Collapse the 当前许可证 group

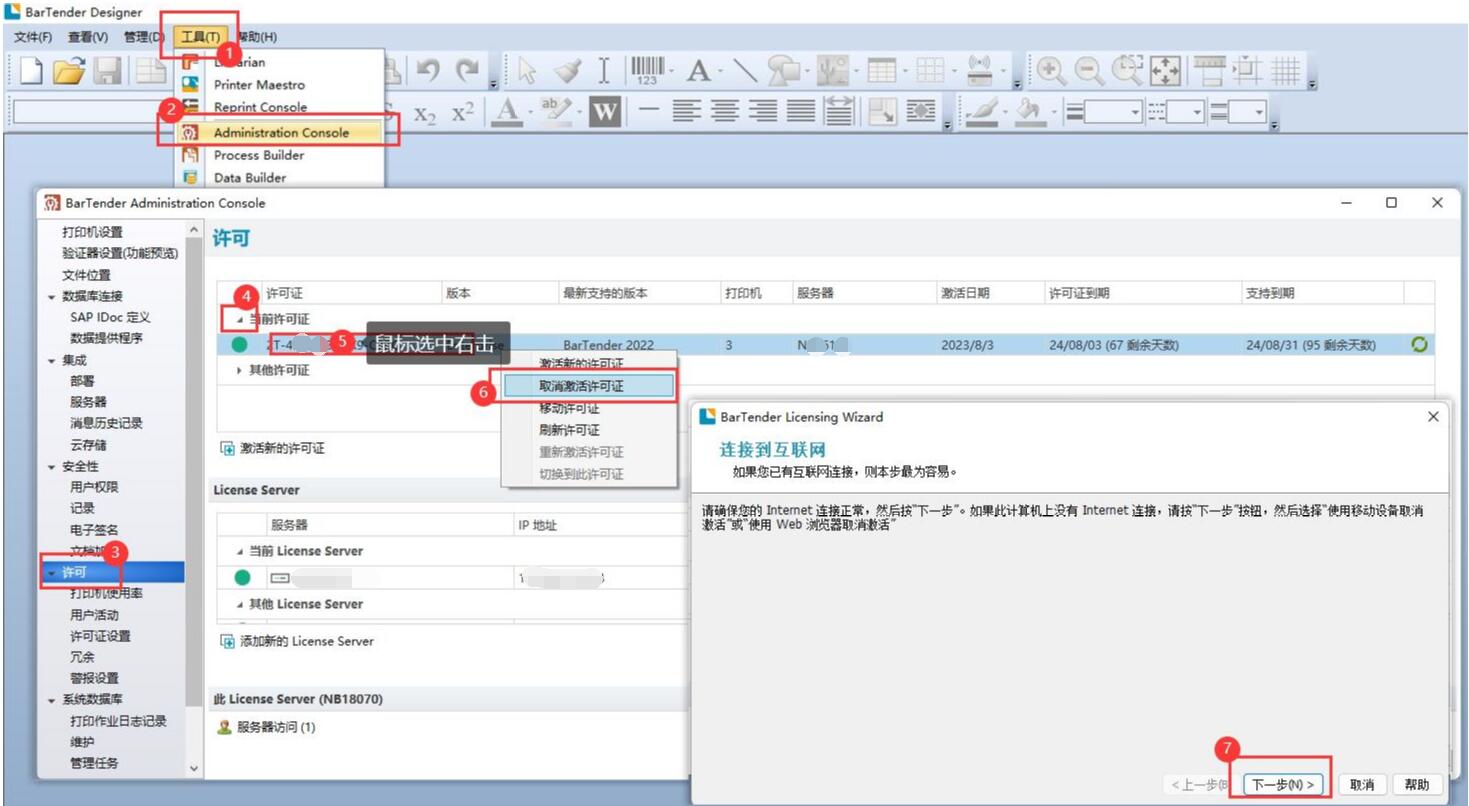[x=240, y=319]
